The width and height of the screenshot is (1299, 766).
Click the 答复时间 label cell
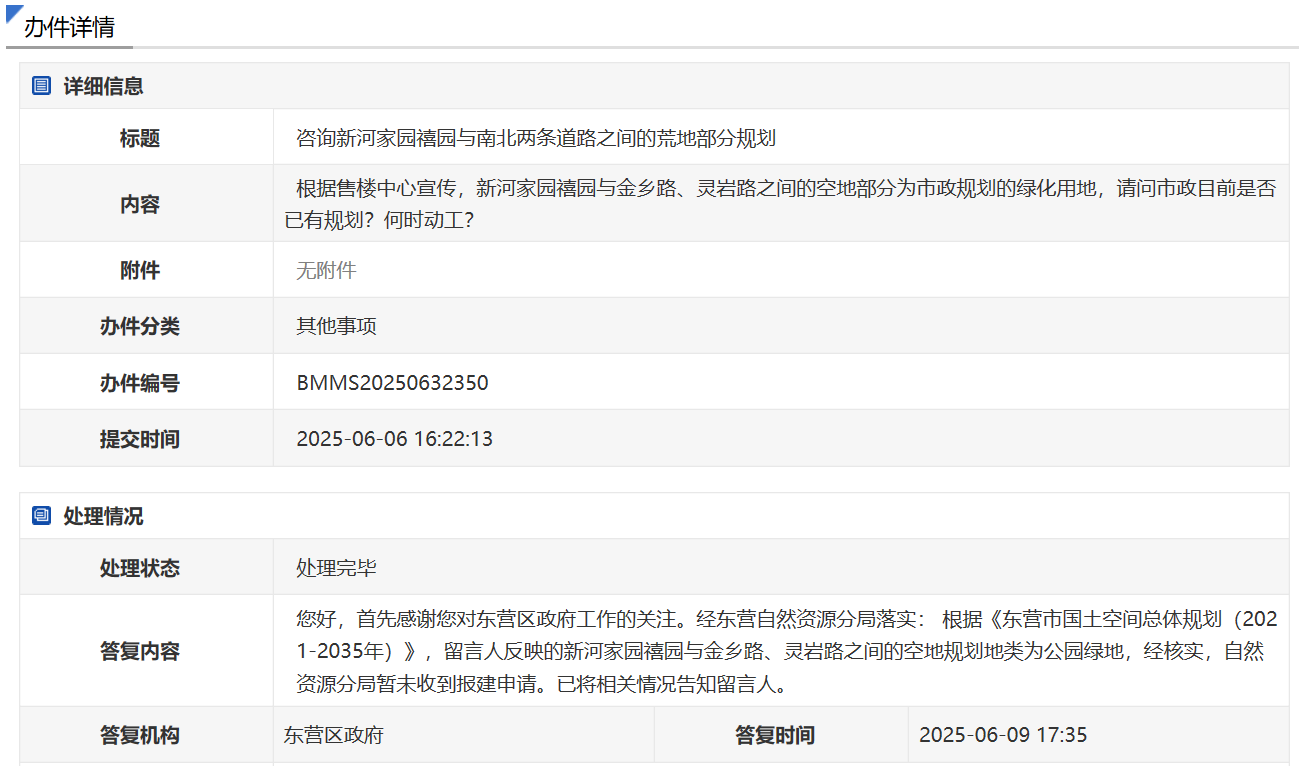[x=775, y=735]
